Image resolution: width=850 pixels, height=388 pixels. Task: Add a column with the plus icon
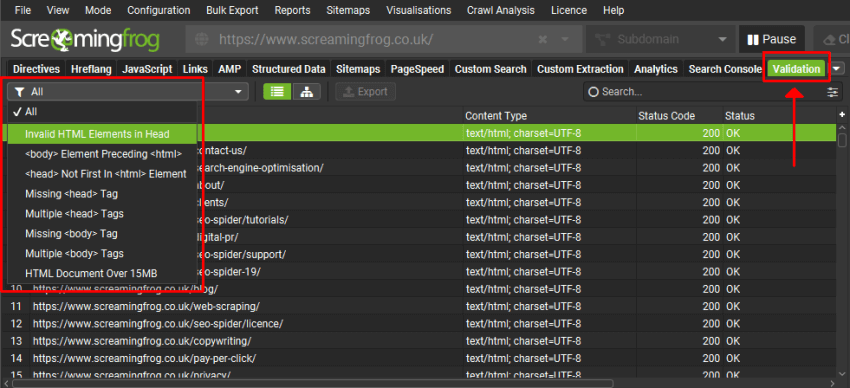[842, 115]
